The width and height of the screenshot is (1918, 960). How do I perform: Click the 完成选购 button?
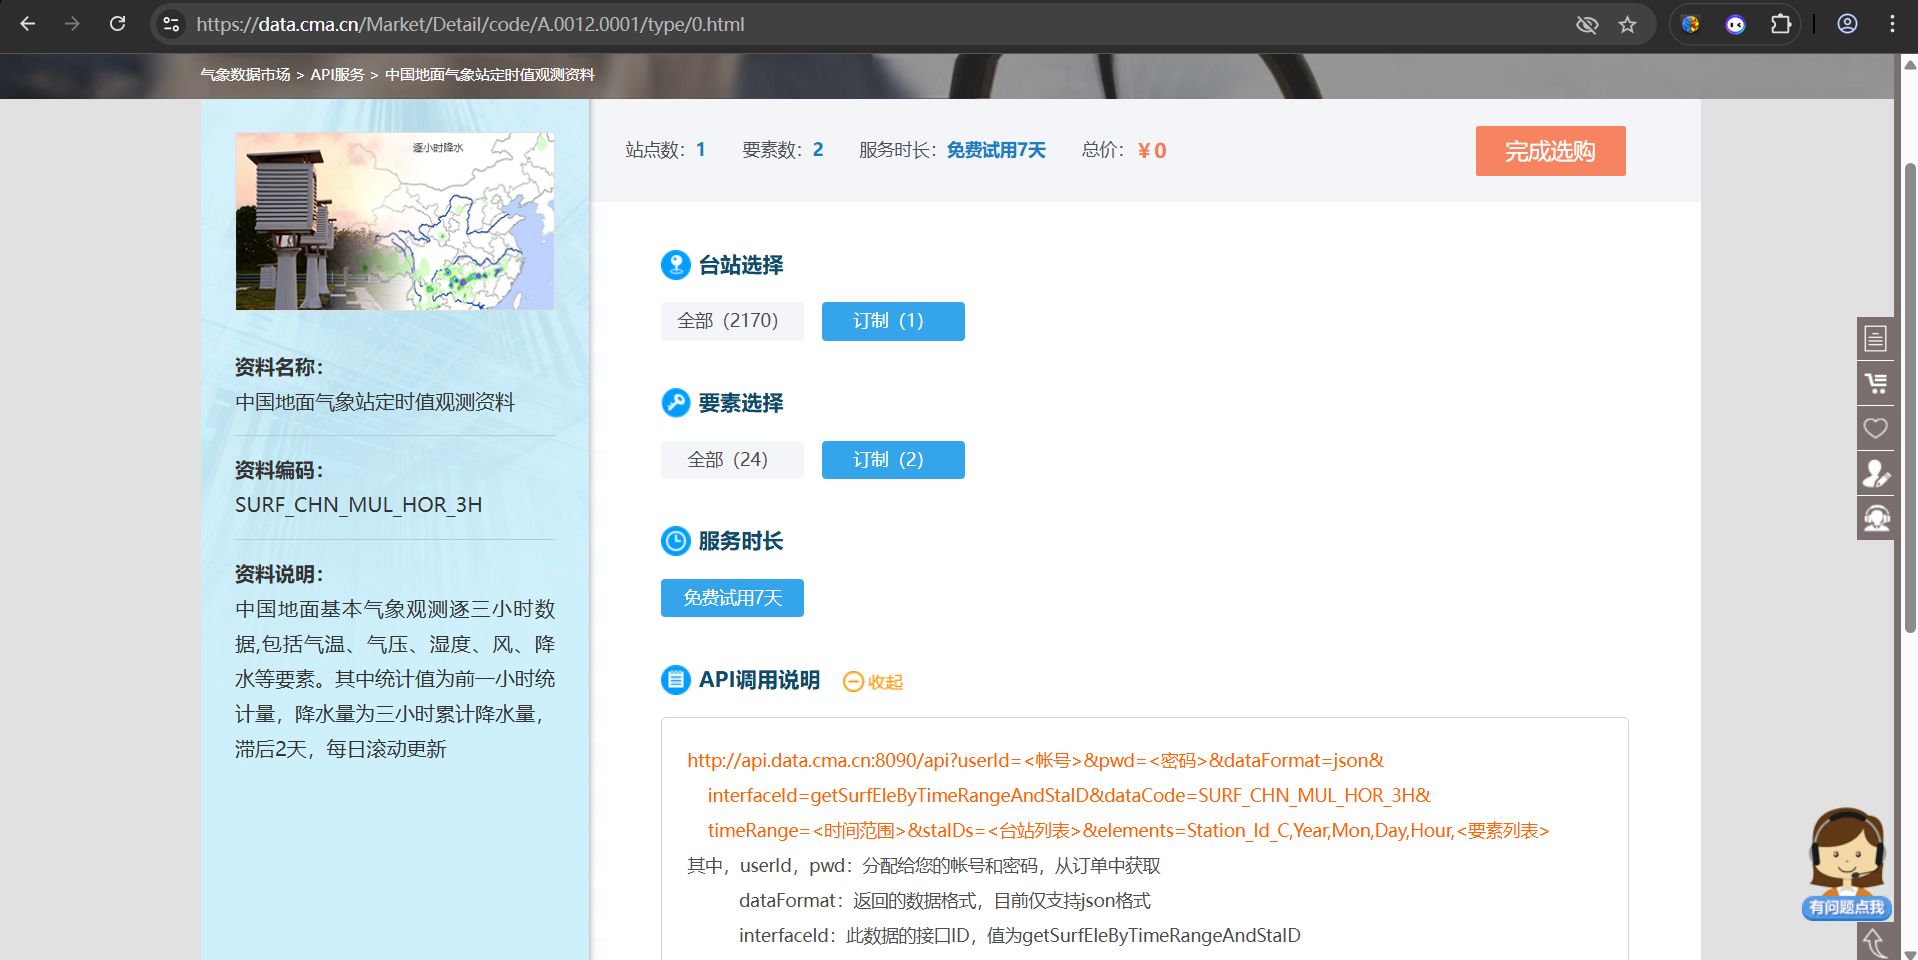(1550, 151)
